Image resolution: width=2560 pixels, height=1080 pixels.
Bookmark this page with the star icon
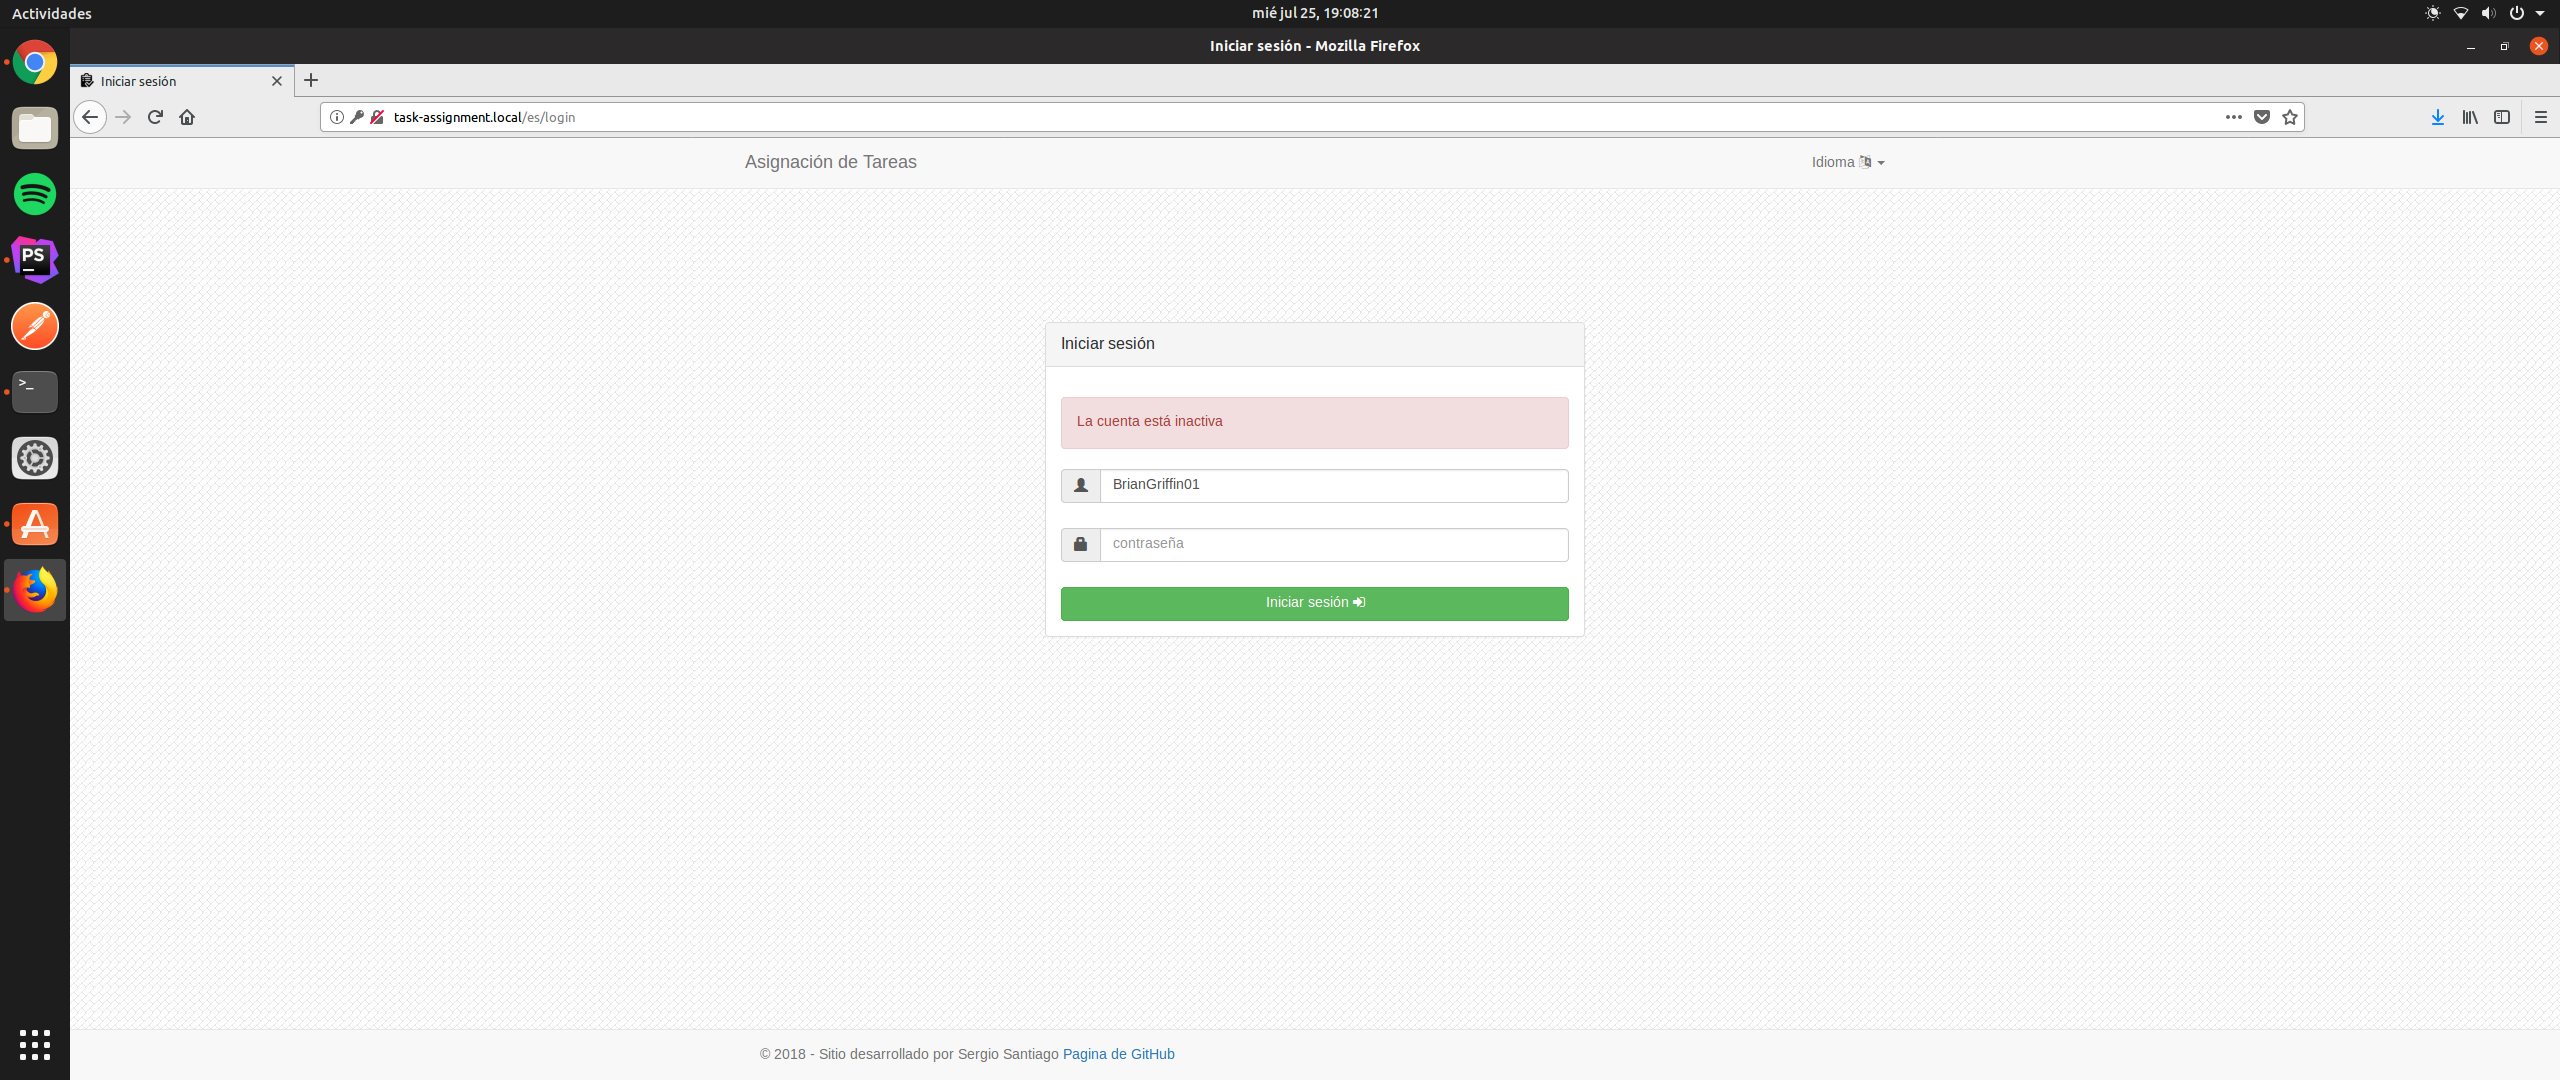[x=2290, y=117]
